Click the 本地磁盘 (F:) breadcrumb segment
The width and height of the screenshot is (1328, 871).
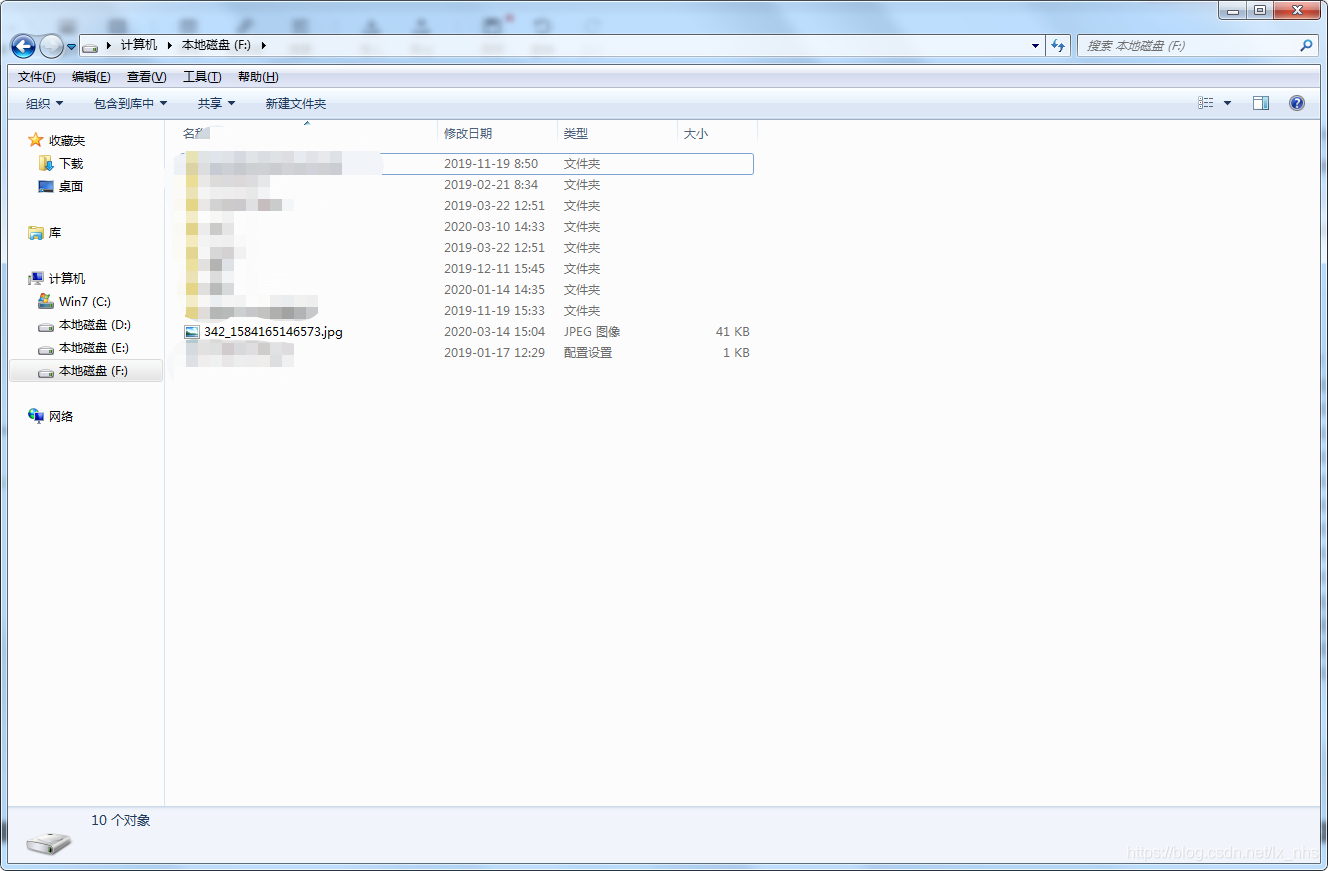coord(216,45)
